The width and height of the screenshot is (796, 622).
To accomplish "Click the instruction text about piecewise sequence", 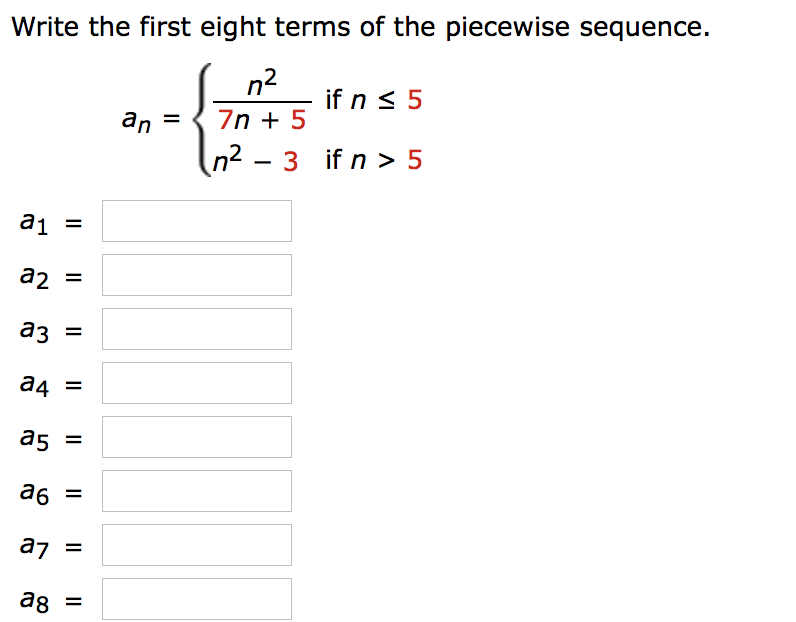I will click(x=360, y=27).
